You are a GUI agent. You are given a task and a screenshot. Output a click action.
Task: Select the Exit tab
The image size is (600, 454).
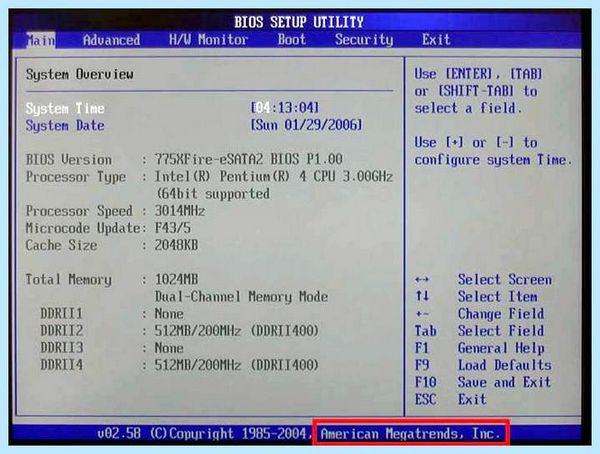coord(436,40)
